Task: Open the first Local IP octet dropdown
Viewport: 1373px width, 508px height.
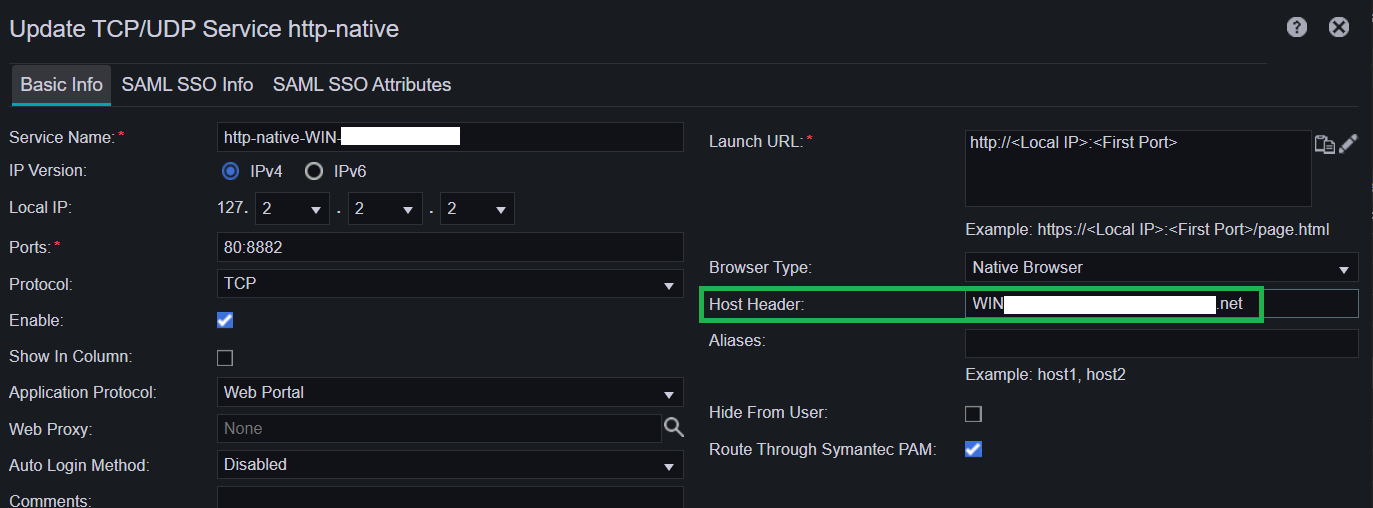Action: pos(292,209)
